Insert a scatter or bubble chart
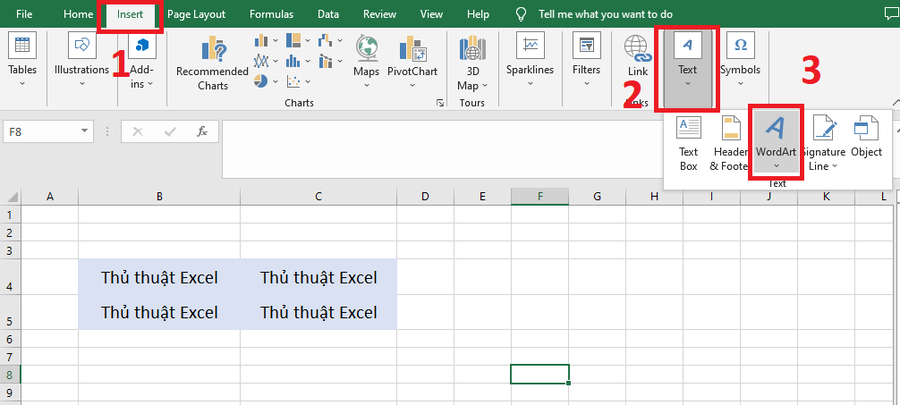 point(293,81)
